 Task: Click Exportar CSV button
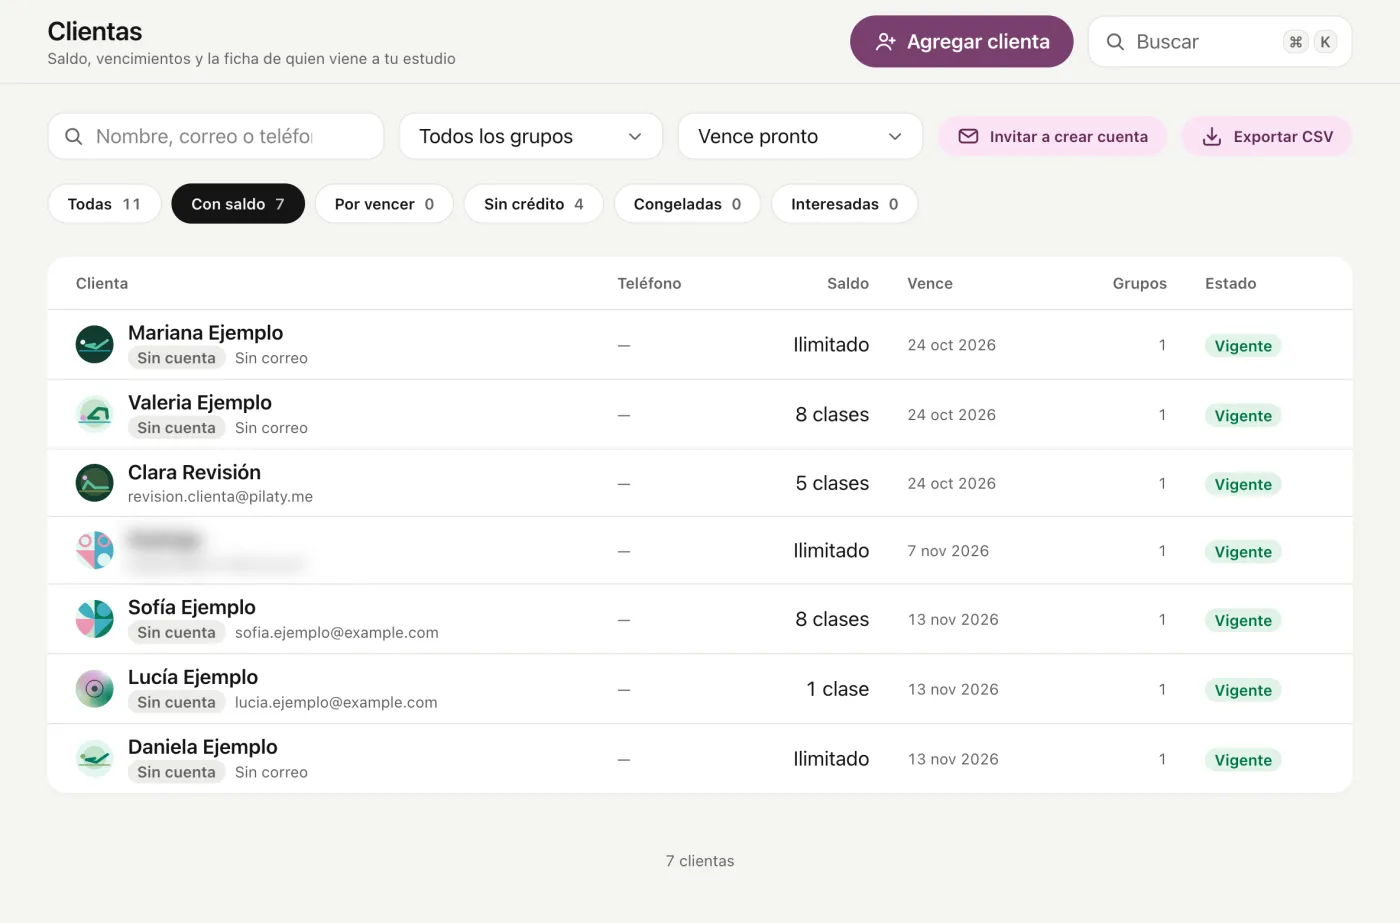[x=1267, y=137]
